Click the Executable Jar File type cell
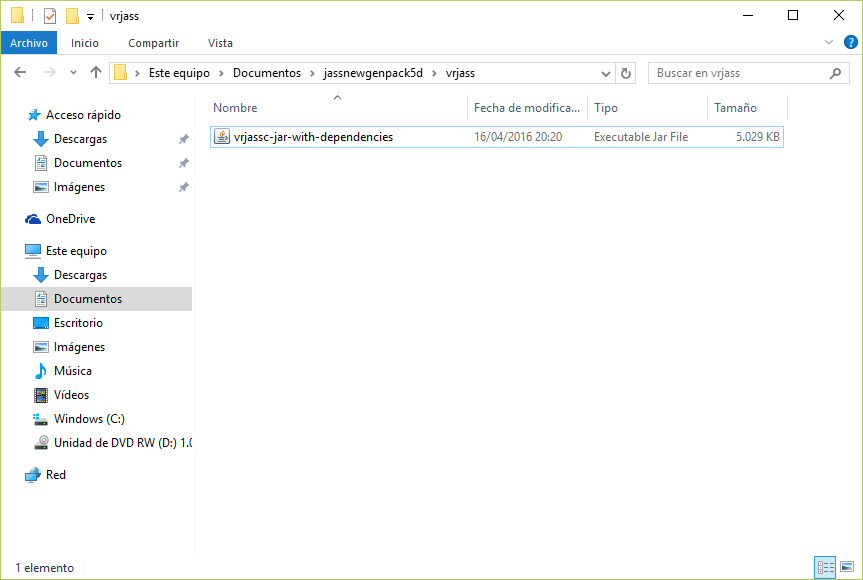This screenshot has width=863, height=580. (x=641, y=136)
